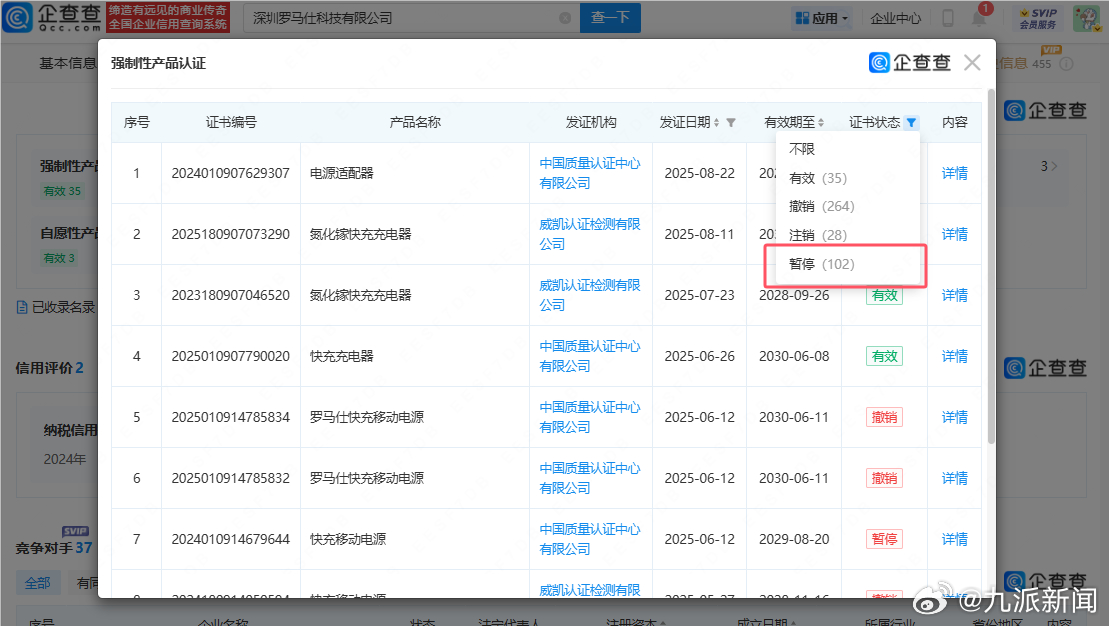The height and width of the screenshot is (626, 1109).
Task: Open 详情 for row 4 快充充电器
Action: [x=955, y=356]
